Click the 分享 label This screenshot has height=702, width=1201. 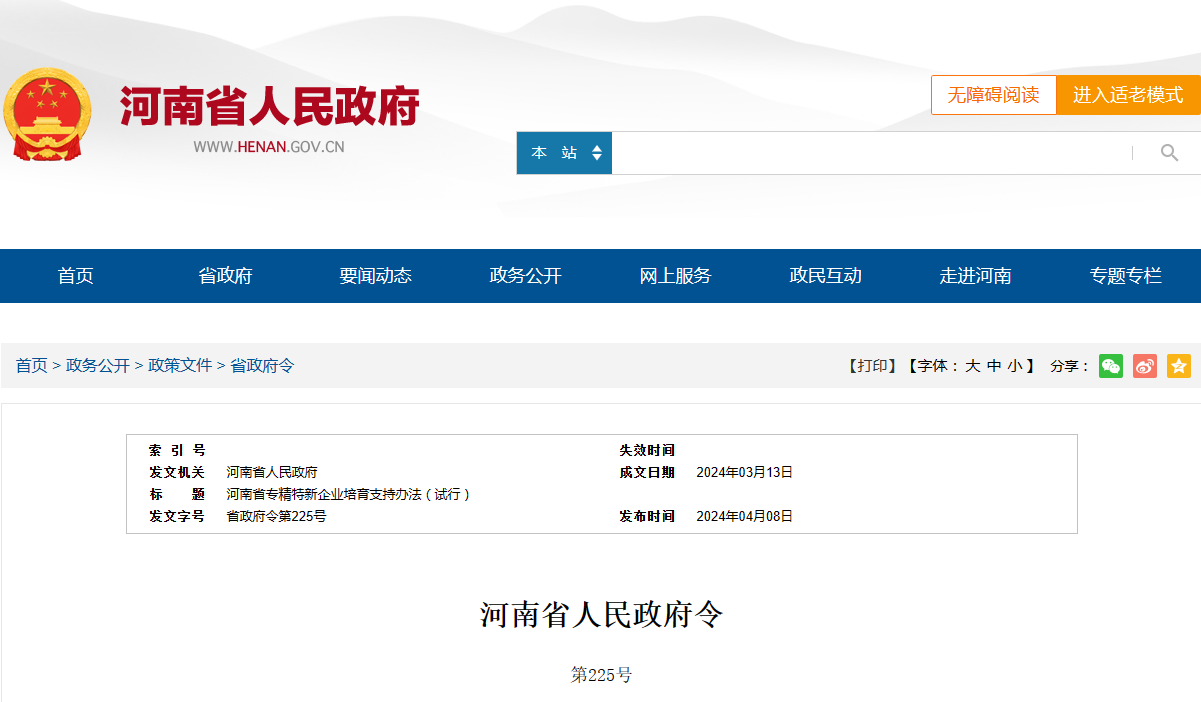[1069, 366]
